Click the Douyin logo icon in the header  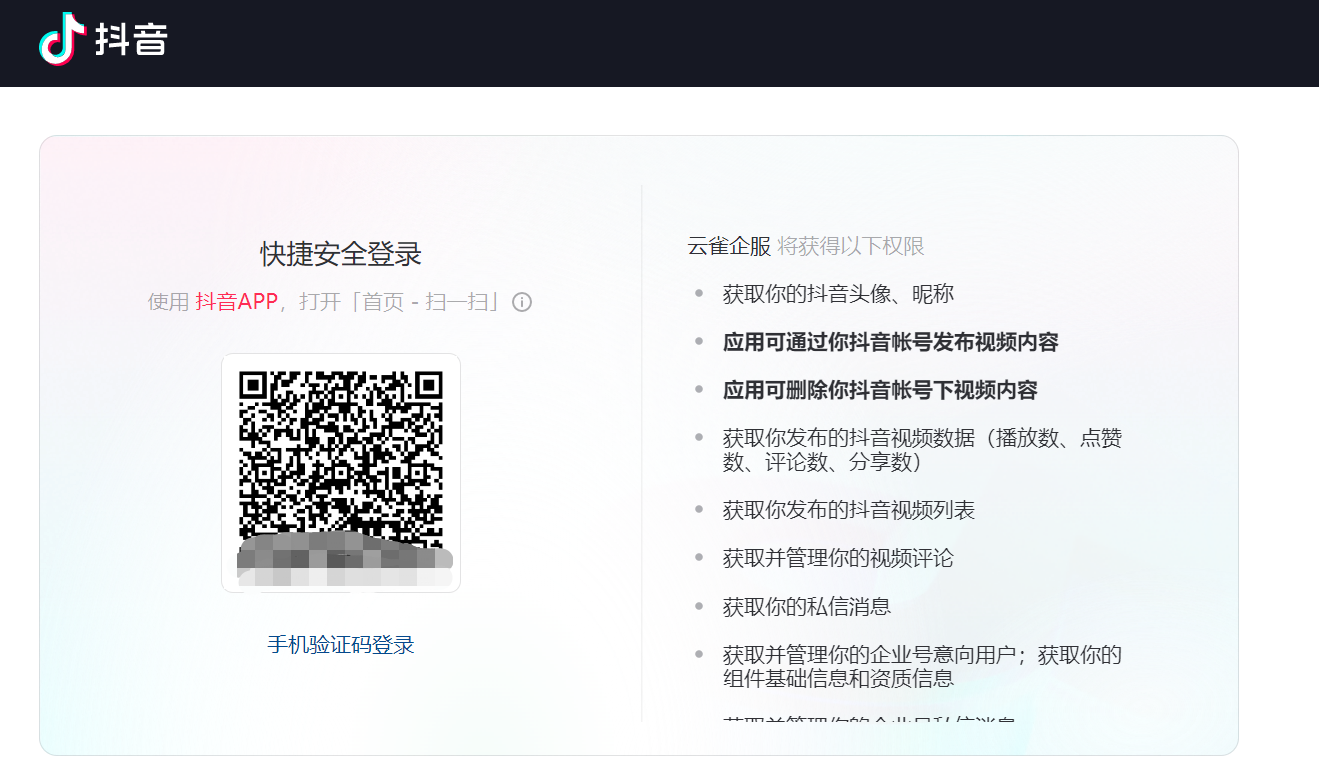tap(61, 39)
